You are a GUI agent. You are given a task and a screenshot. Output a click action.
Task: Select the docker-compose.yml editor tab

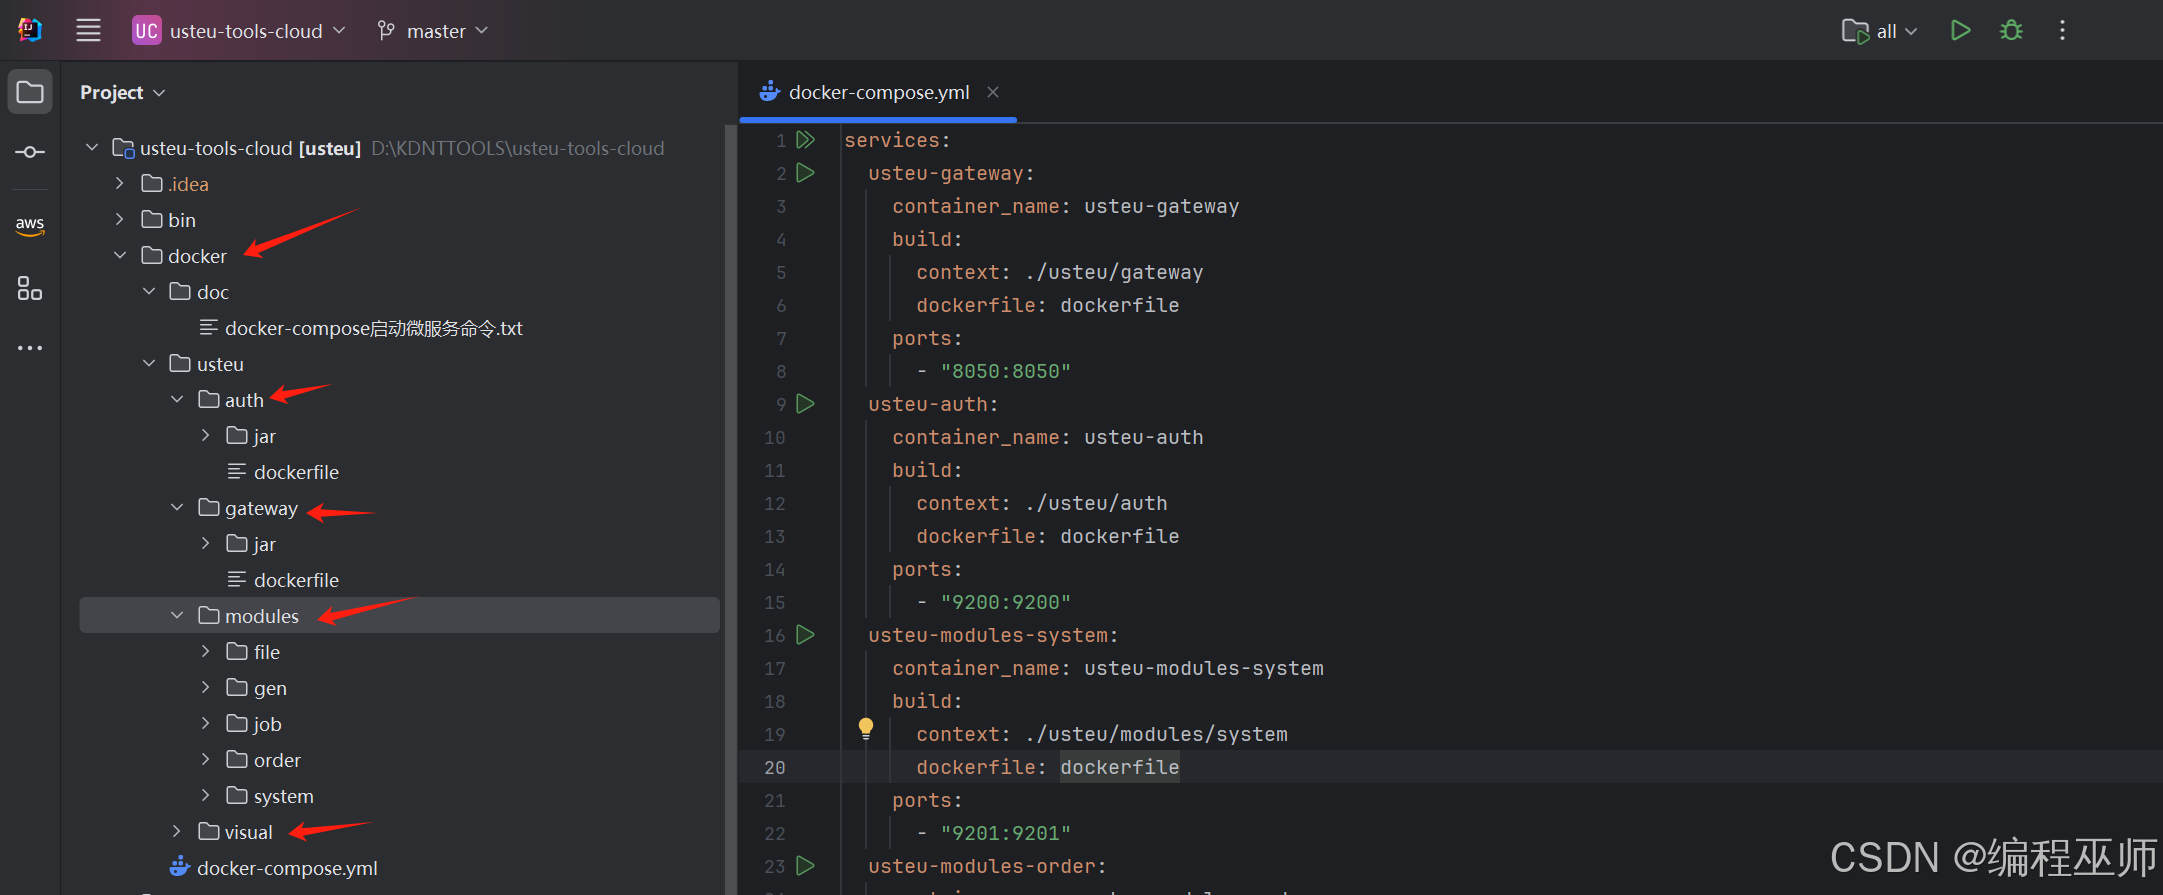click(878, 92)
